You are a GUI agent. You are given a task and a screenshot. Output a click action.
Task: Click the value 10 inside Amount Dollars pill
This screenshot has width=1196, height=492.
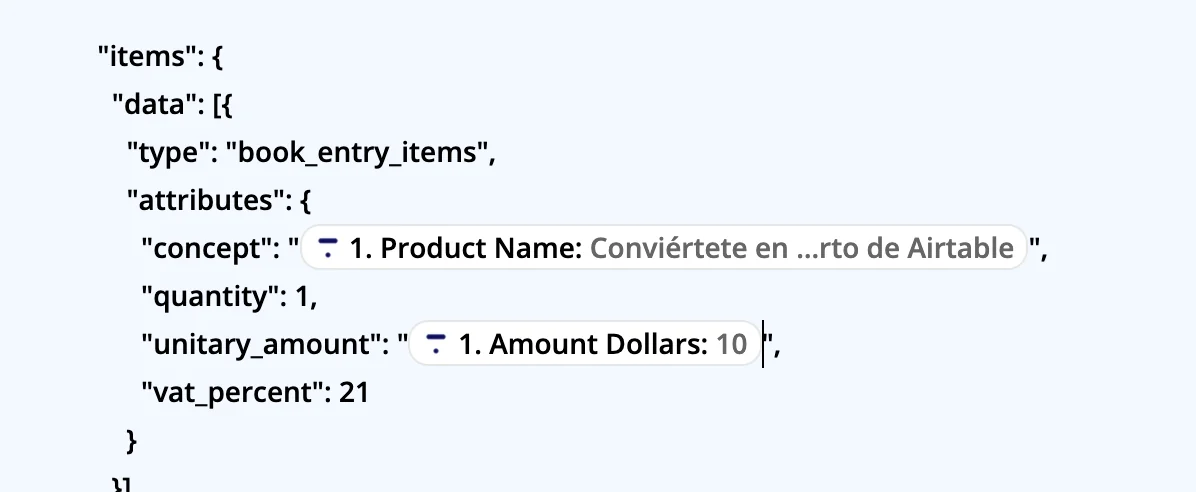(731, 345)
